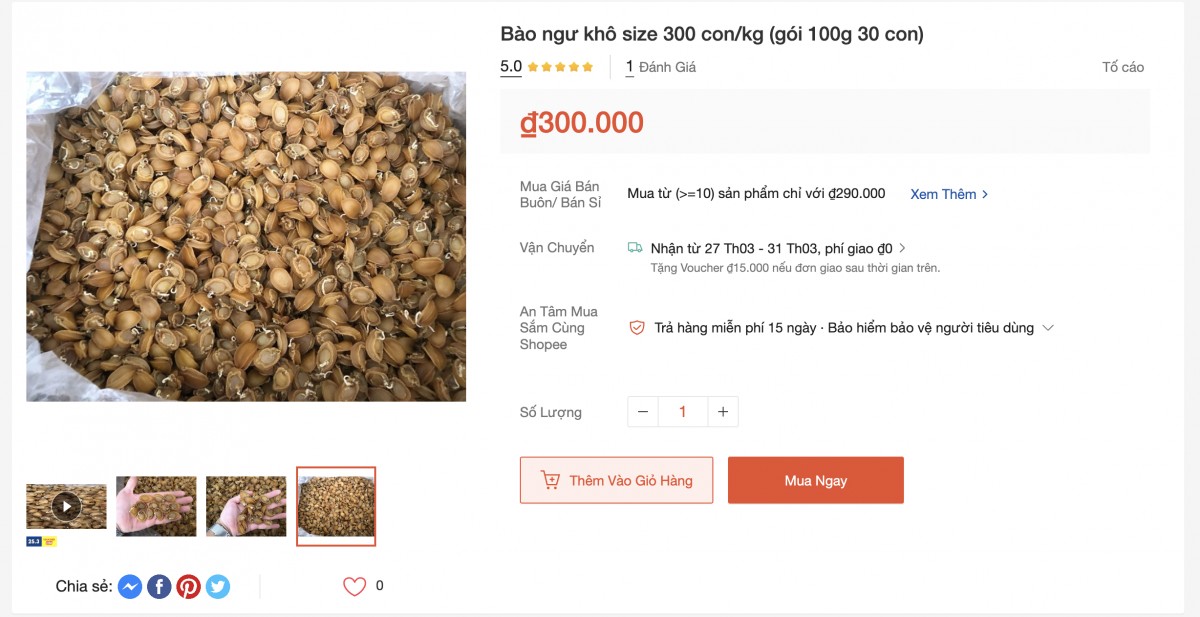Screen dimensions: 1200x617
Task: Share the product on Twitter
Action: point(218,587)
